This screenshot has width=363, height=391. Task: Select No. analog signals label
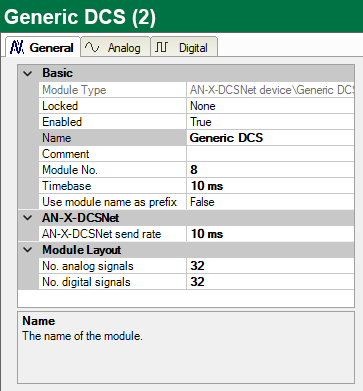(x=88, y=266)
